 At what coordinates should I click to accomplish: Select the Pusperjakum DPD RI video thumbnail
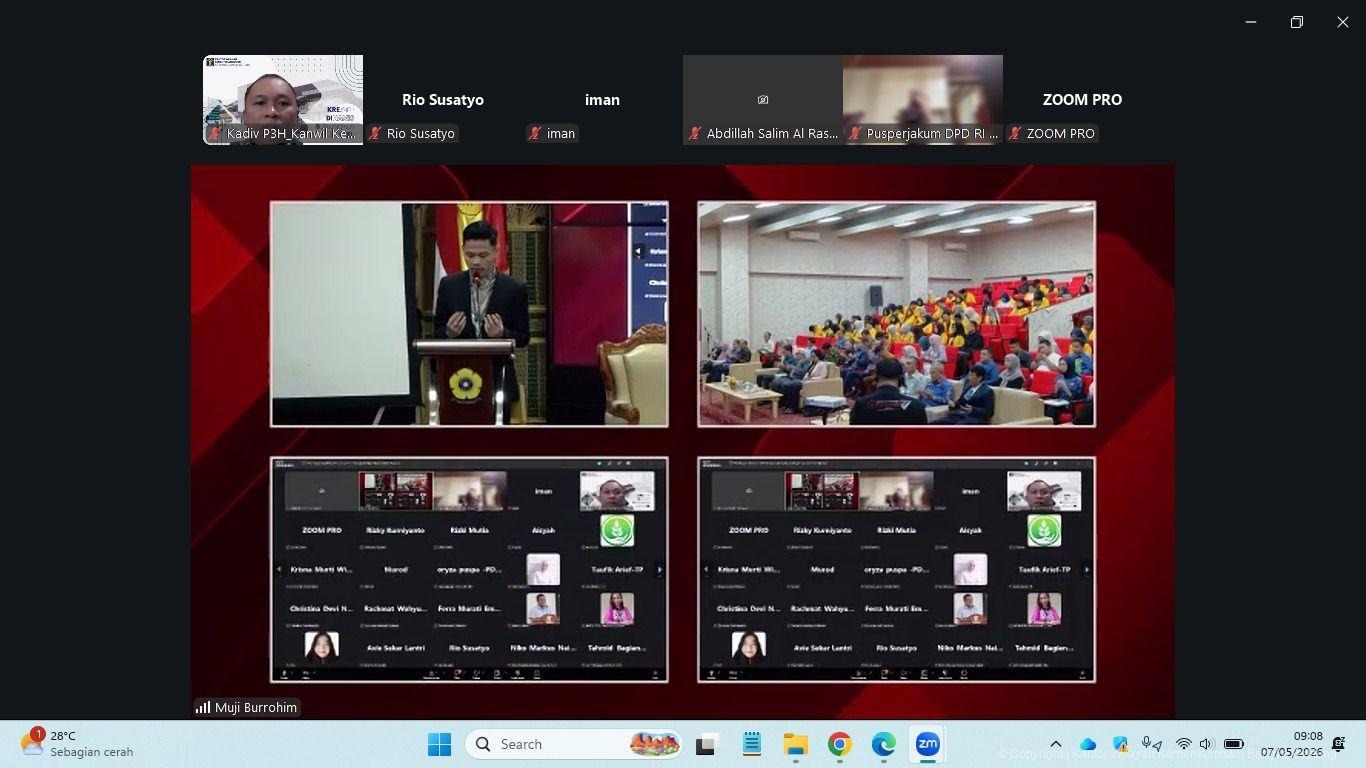pyautogui.click(x=923, y=100)
